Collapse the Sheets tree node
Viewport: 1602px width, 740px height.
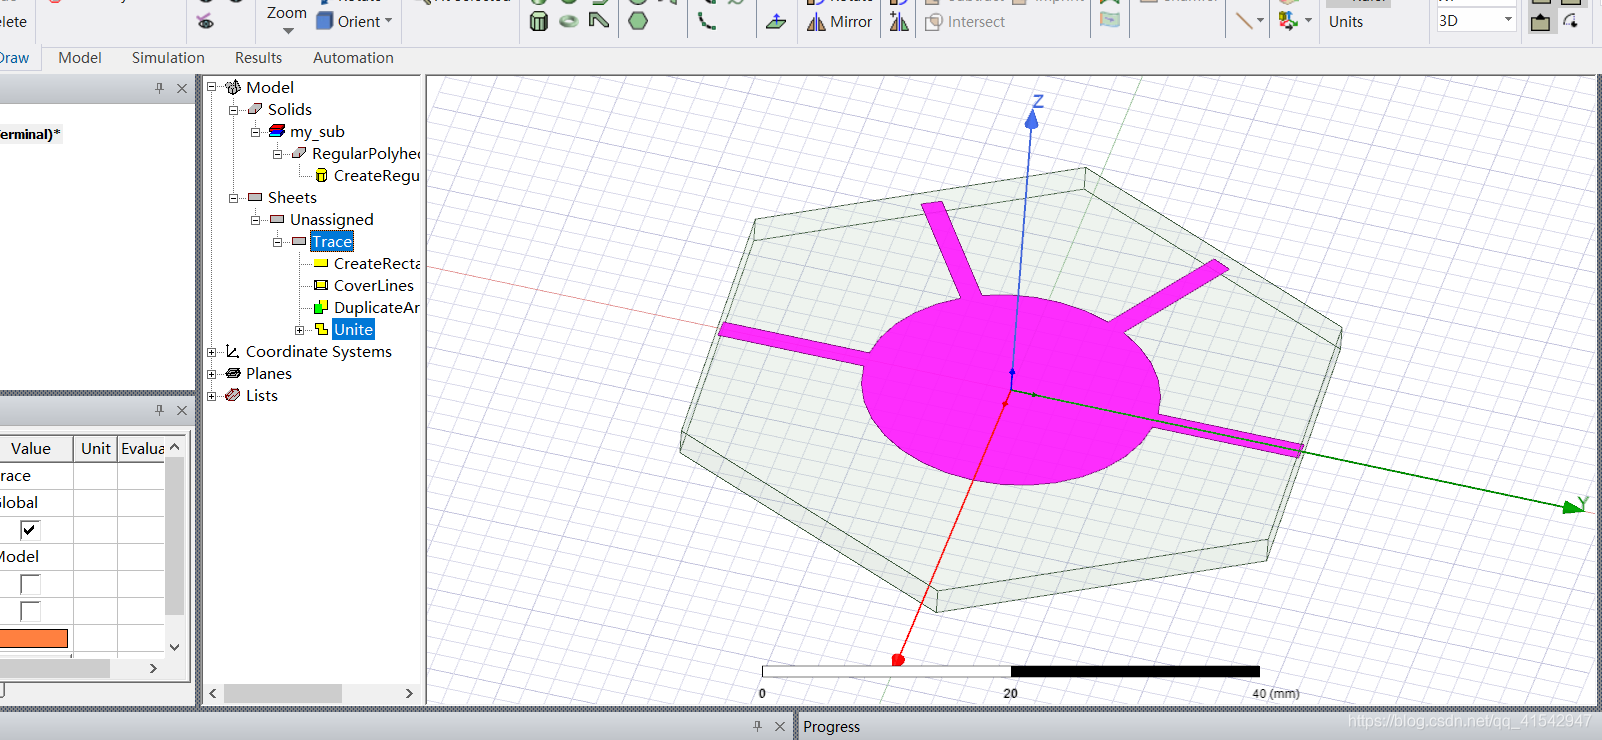pos(234,197)
